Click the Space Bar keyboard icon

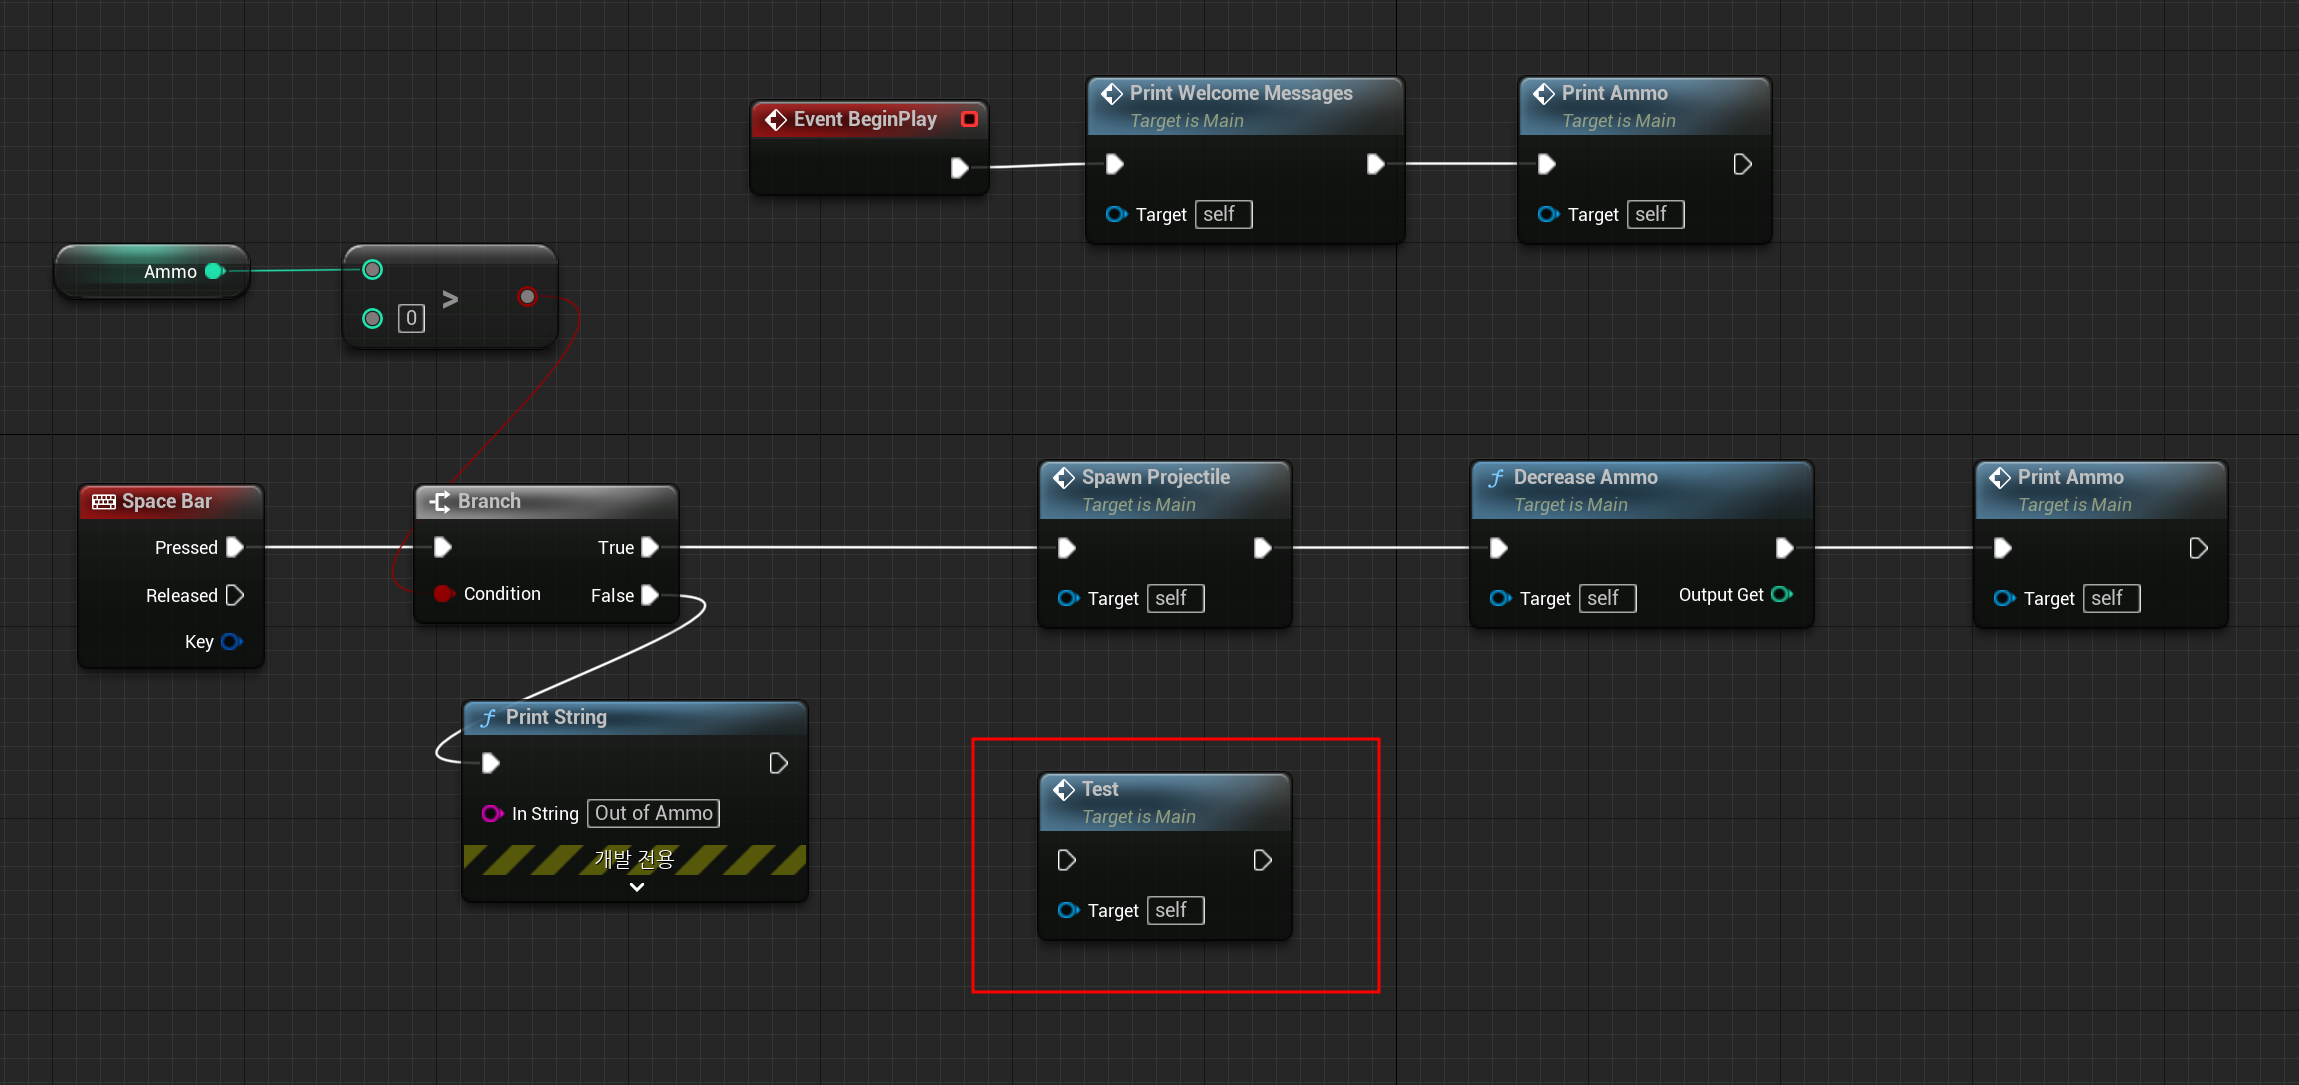(104, 502)
